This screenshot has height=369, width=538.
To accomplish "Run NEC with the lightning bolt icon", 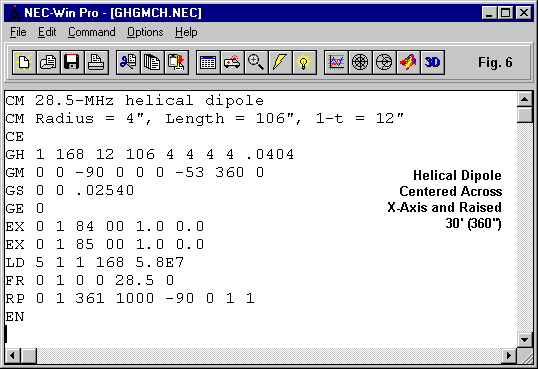I will pyautogui.click(x=280, y=62).
